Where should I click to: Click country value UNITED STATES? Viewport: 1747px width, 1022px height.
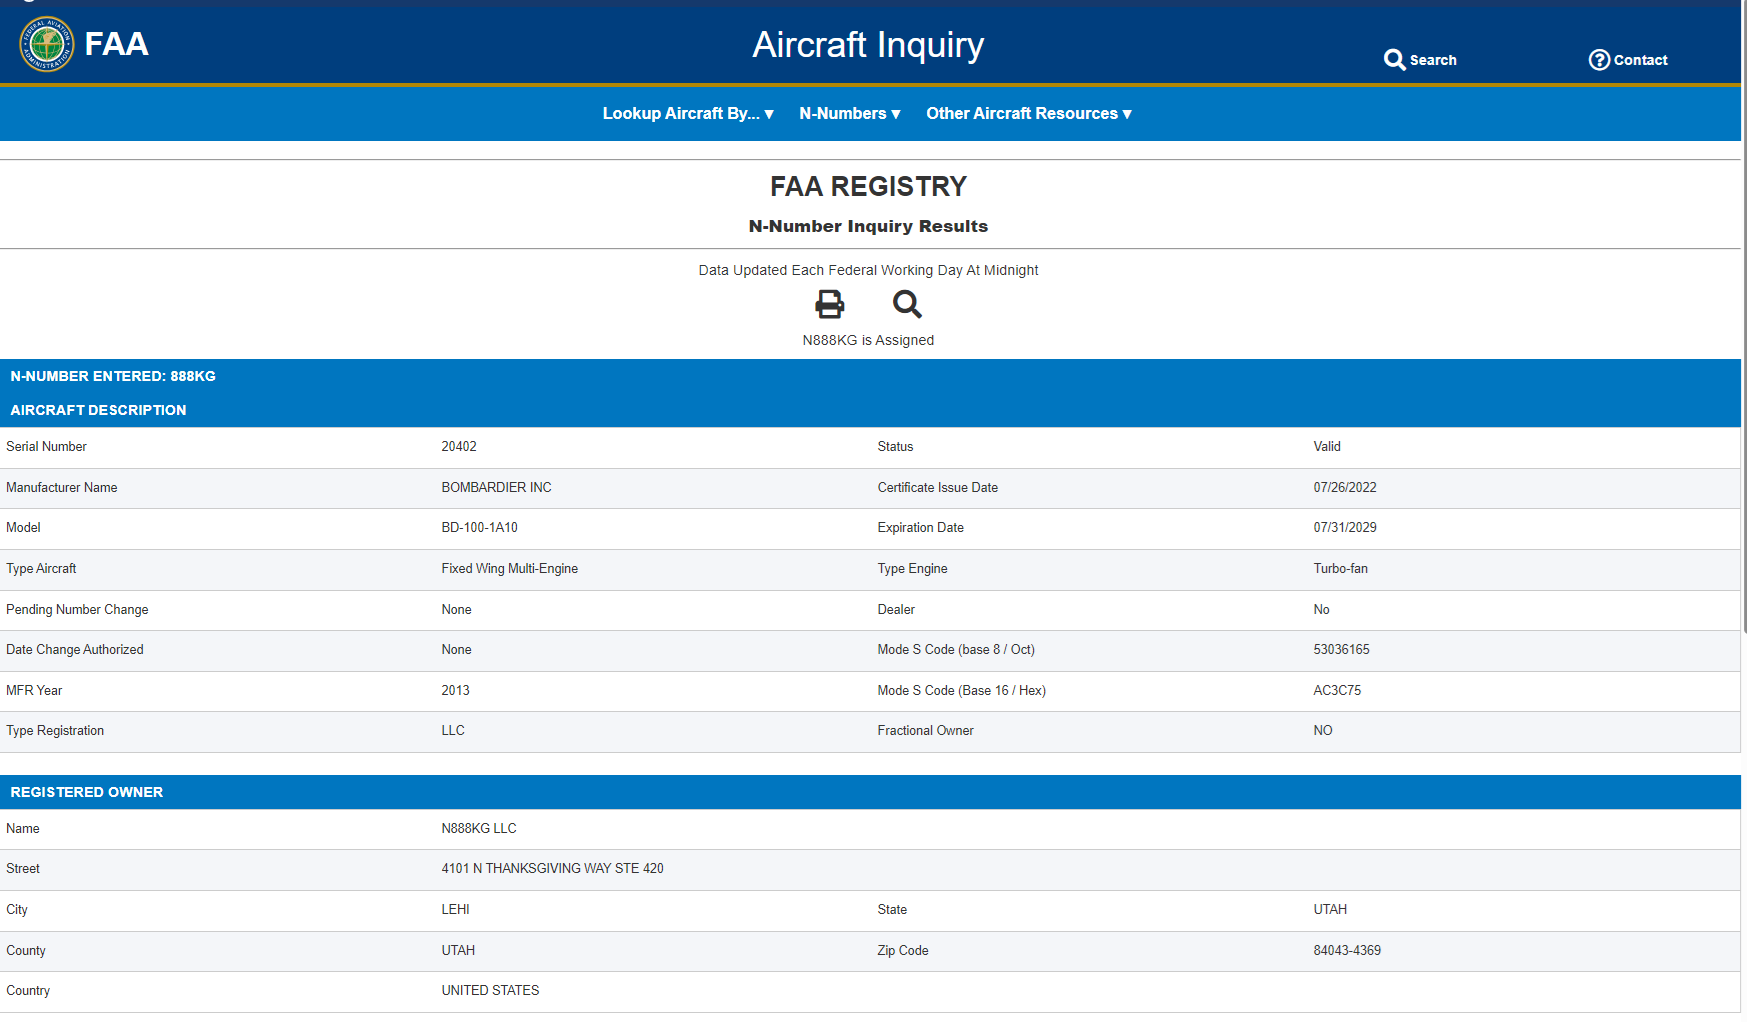tap(490, 991)
